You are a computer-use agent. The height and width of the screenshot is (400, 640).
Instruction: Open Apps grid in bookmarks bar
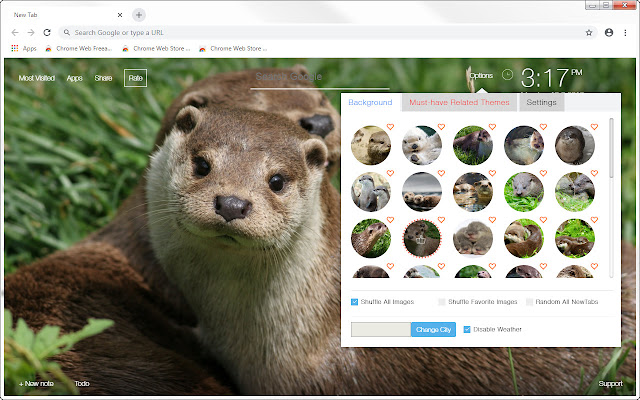24,48
